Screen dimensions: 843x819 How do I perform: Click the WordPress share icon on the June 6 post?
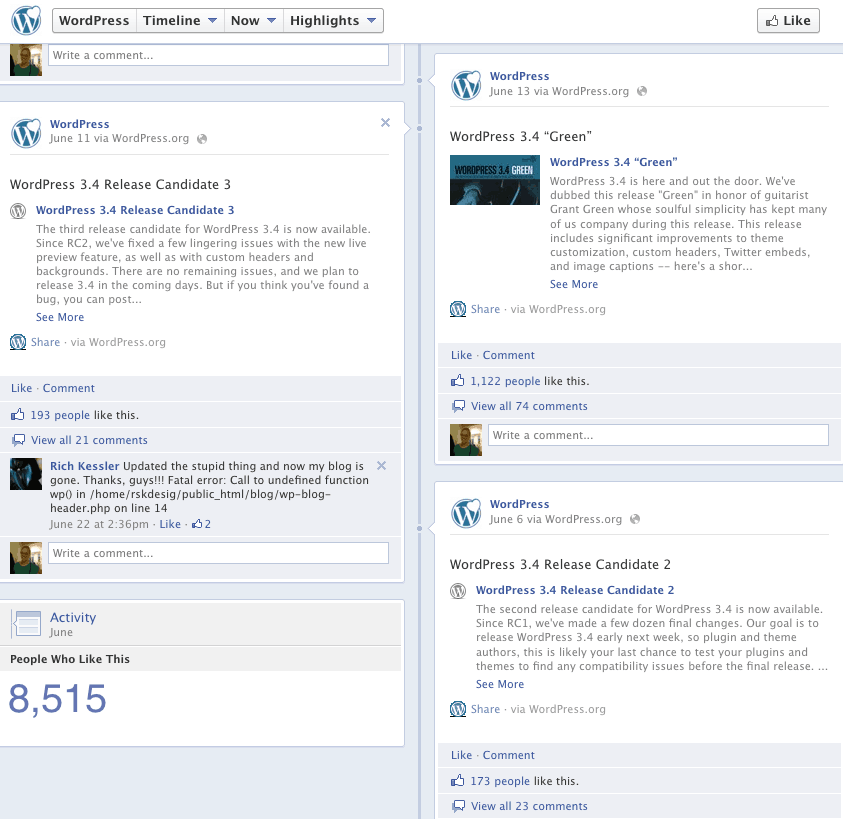(x=458, y=709)
